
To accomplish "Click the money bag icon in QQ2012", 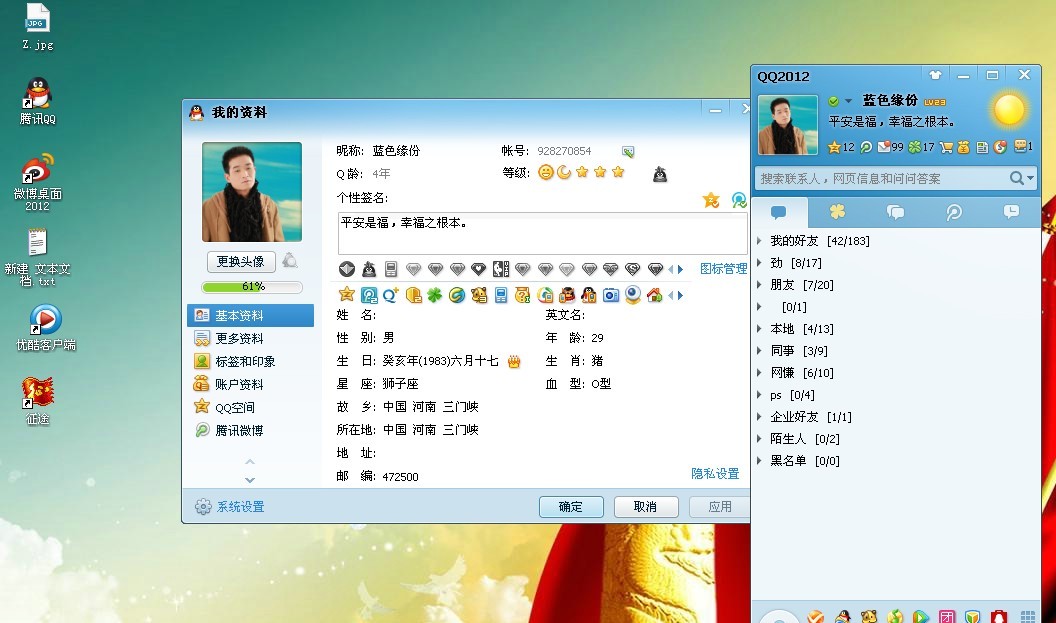I will pyautogui.click(x=964, y=147).
